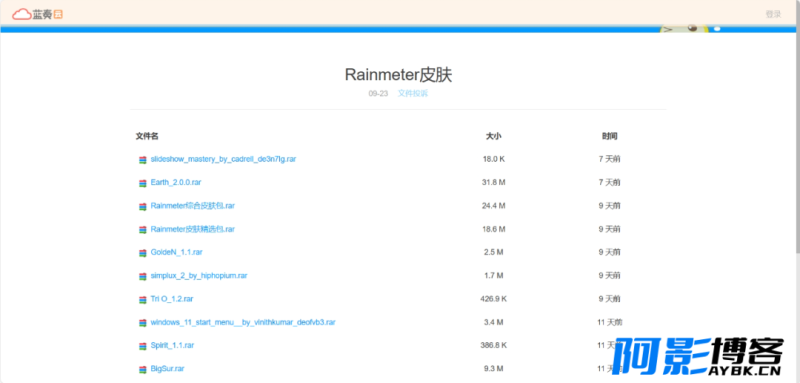800x383 pixels.
Task: Open the windows_11_start_menu__by_vinithkumar_deofvb3.rar link
Action: pos(243,322)
